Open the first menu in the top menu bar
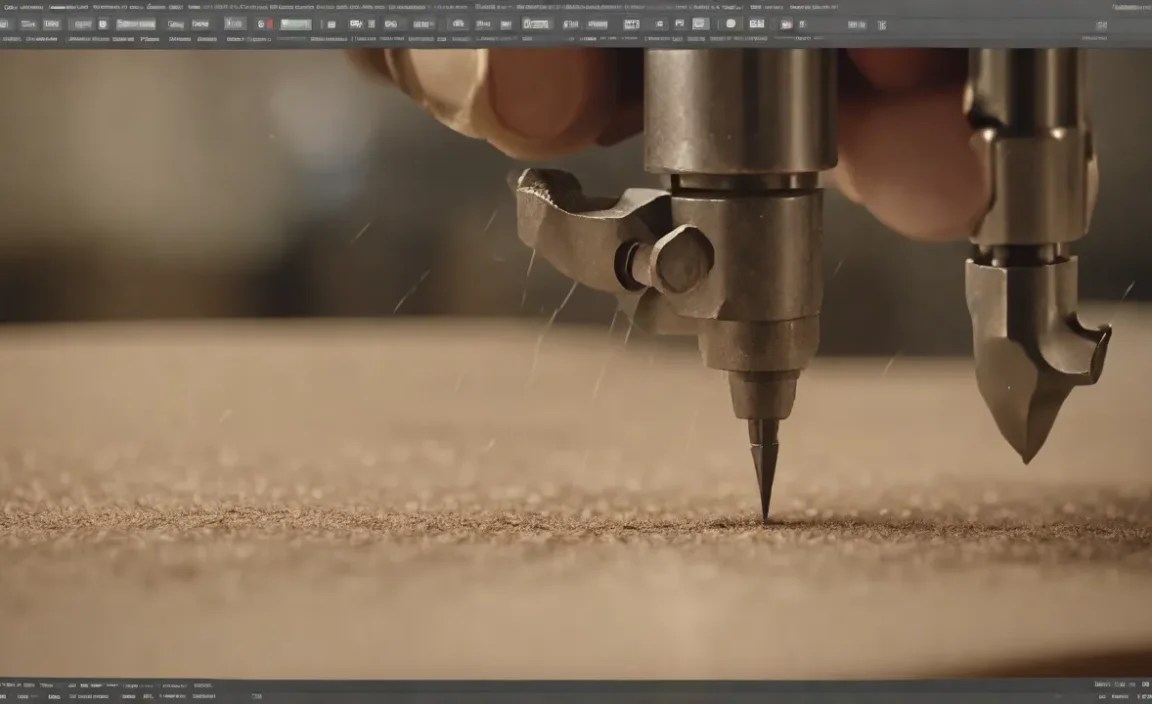The width and height of the screenshot is (1152, 704). (x=10, y=7)
